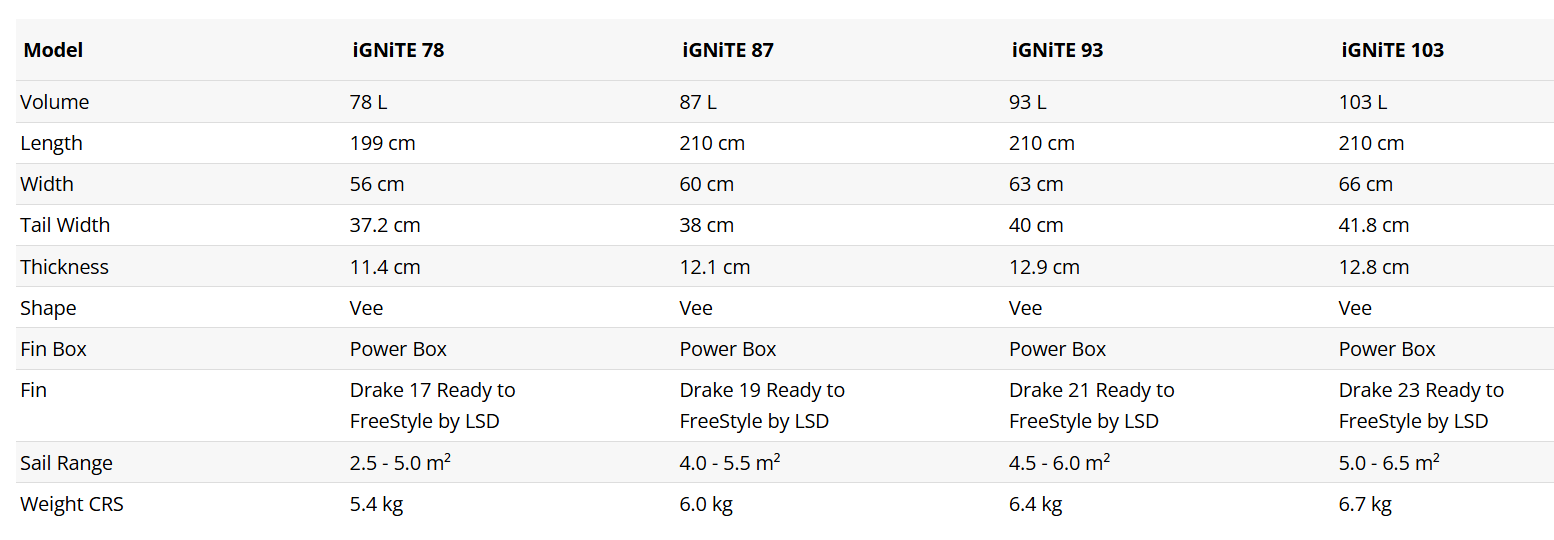This screenshot has width=1554, height=540.
Task: Click the iGNiTE 93 column header
Action: 1056,50
